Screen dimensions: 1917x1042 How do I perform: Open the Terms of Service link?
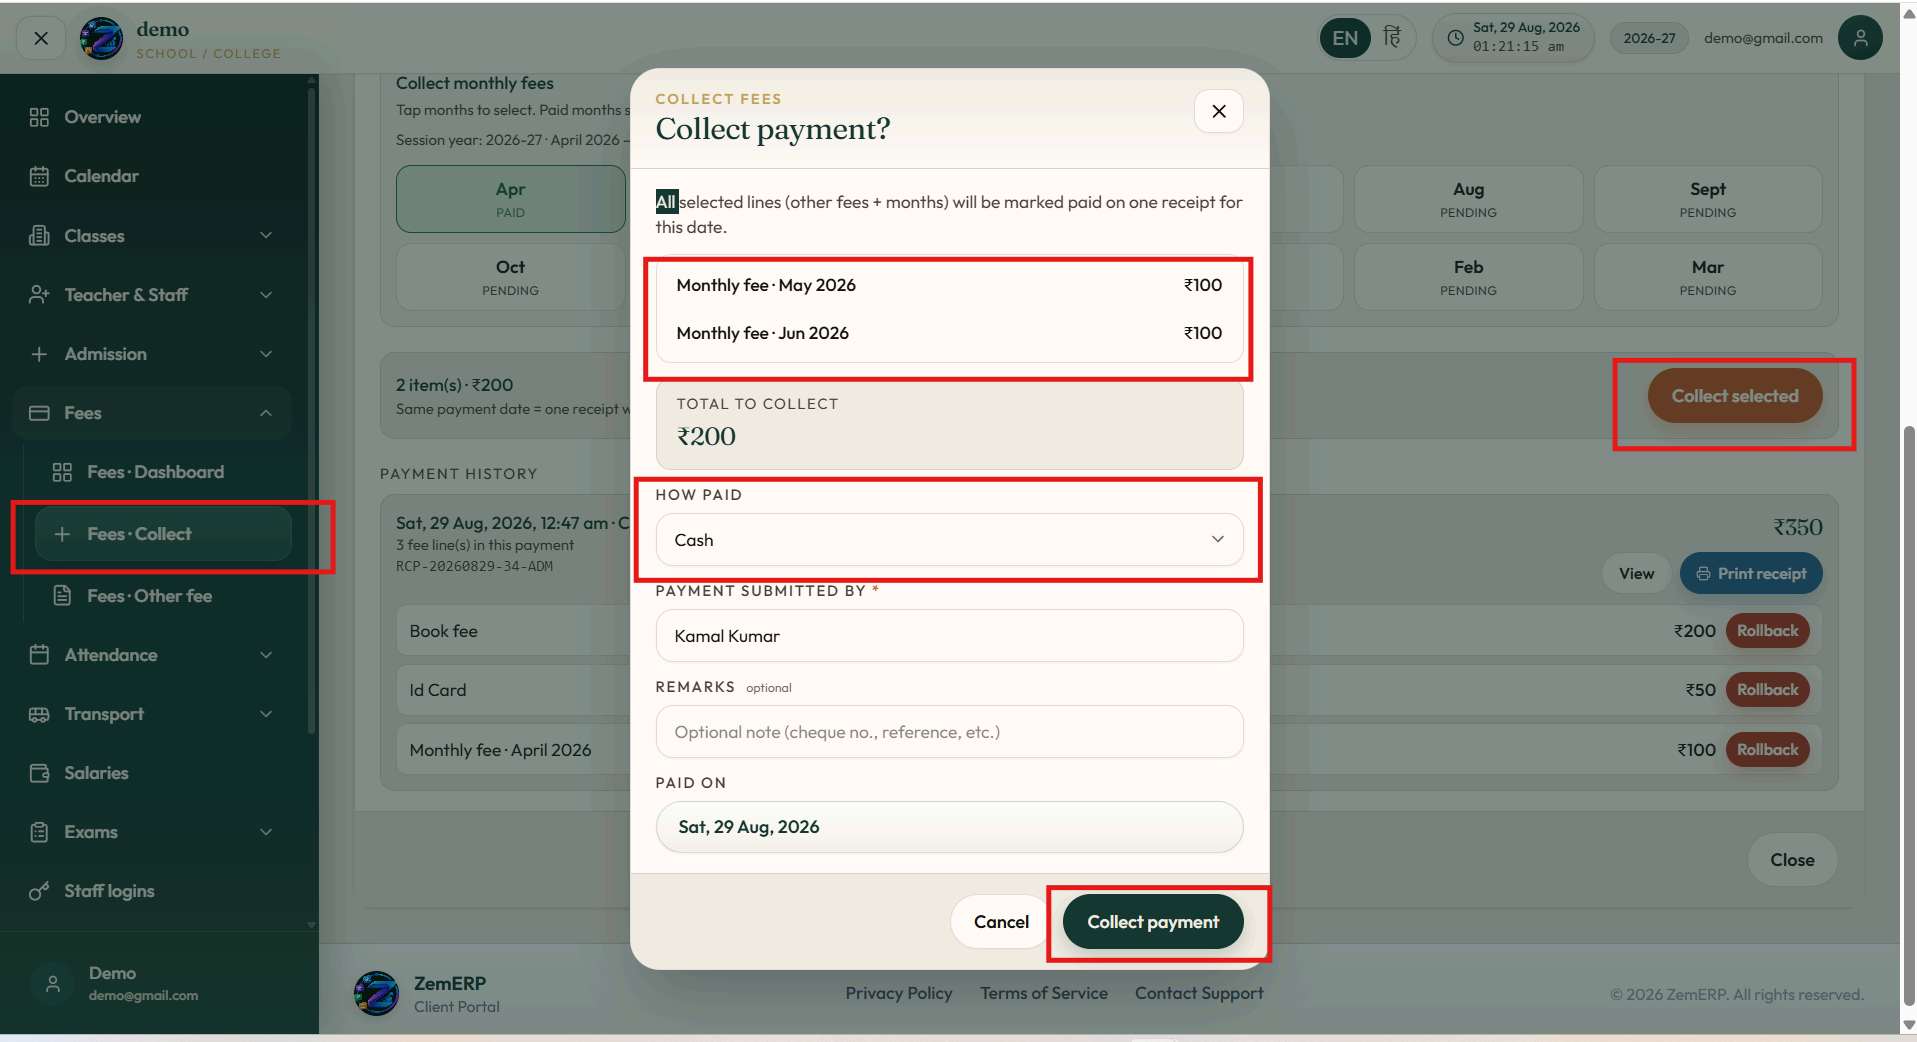coord(1043,993)
